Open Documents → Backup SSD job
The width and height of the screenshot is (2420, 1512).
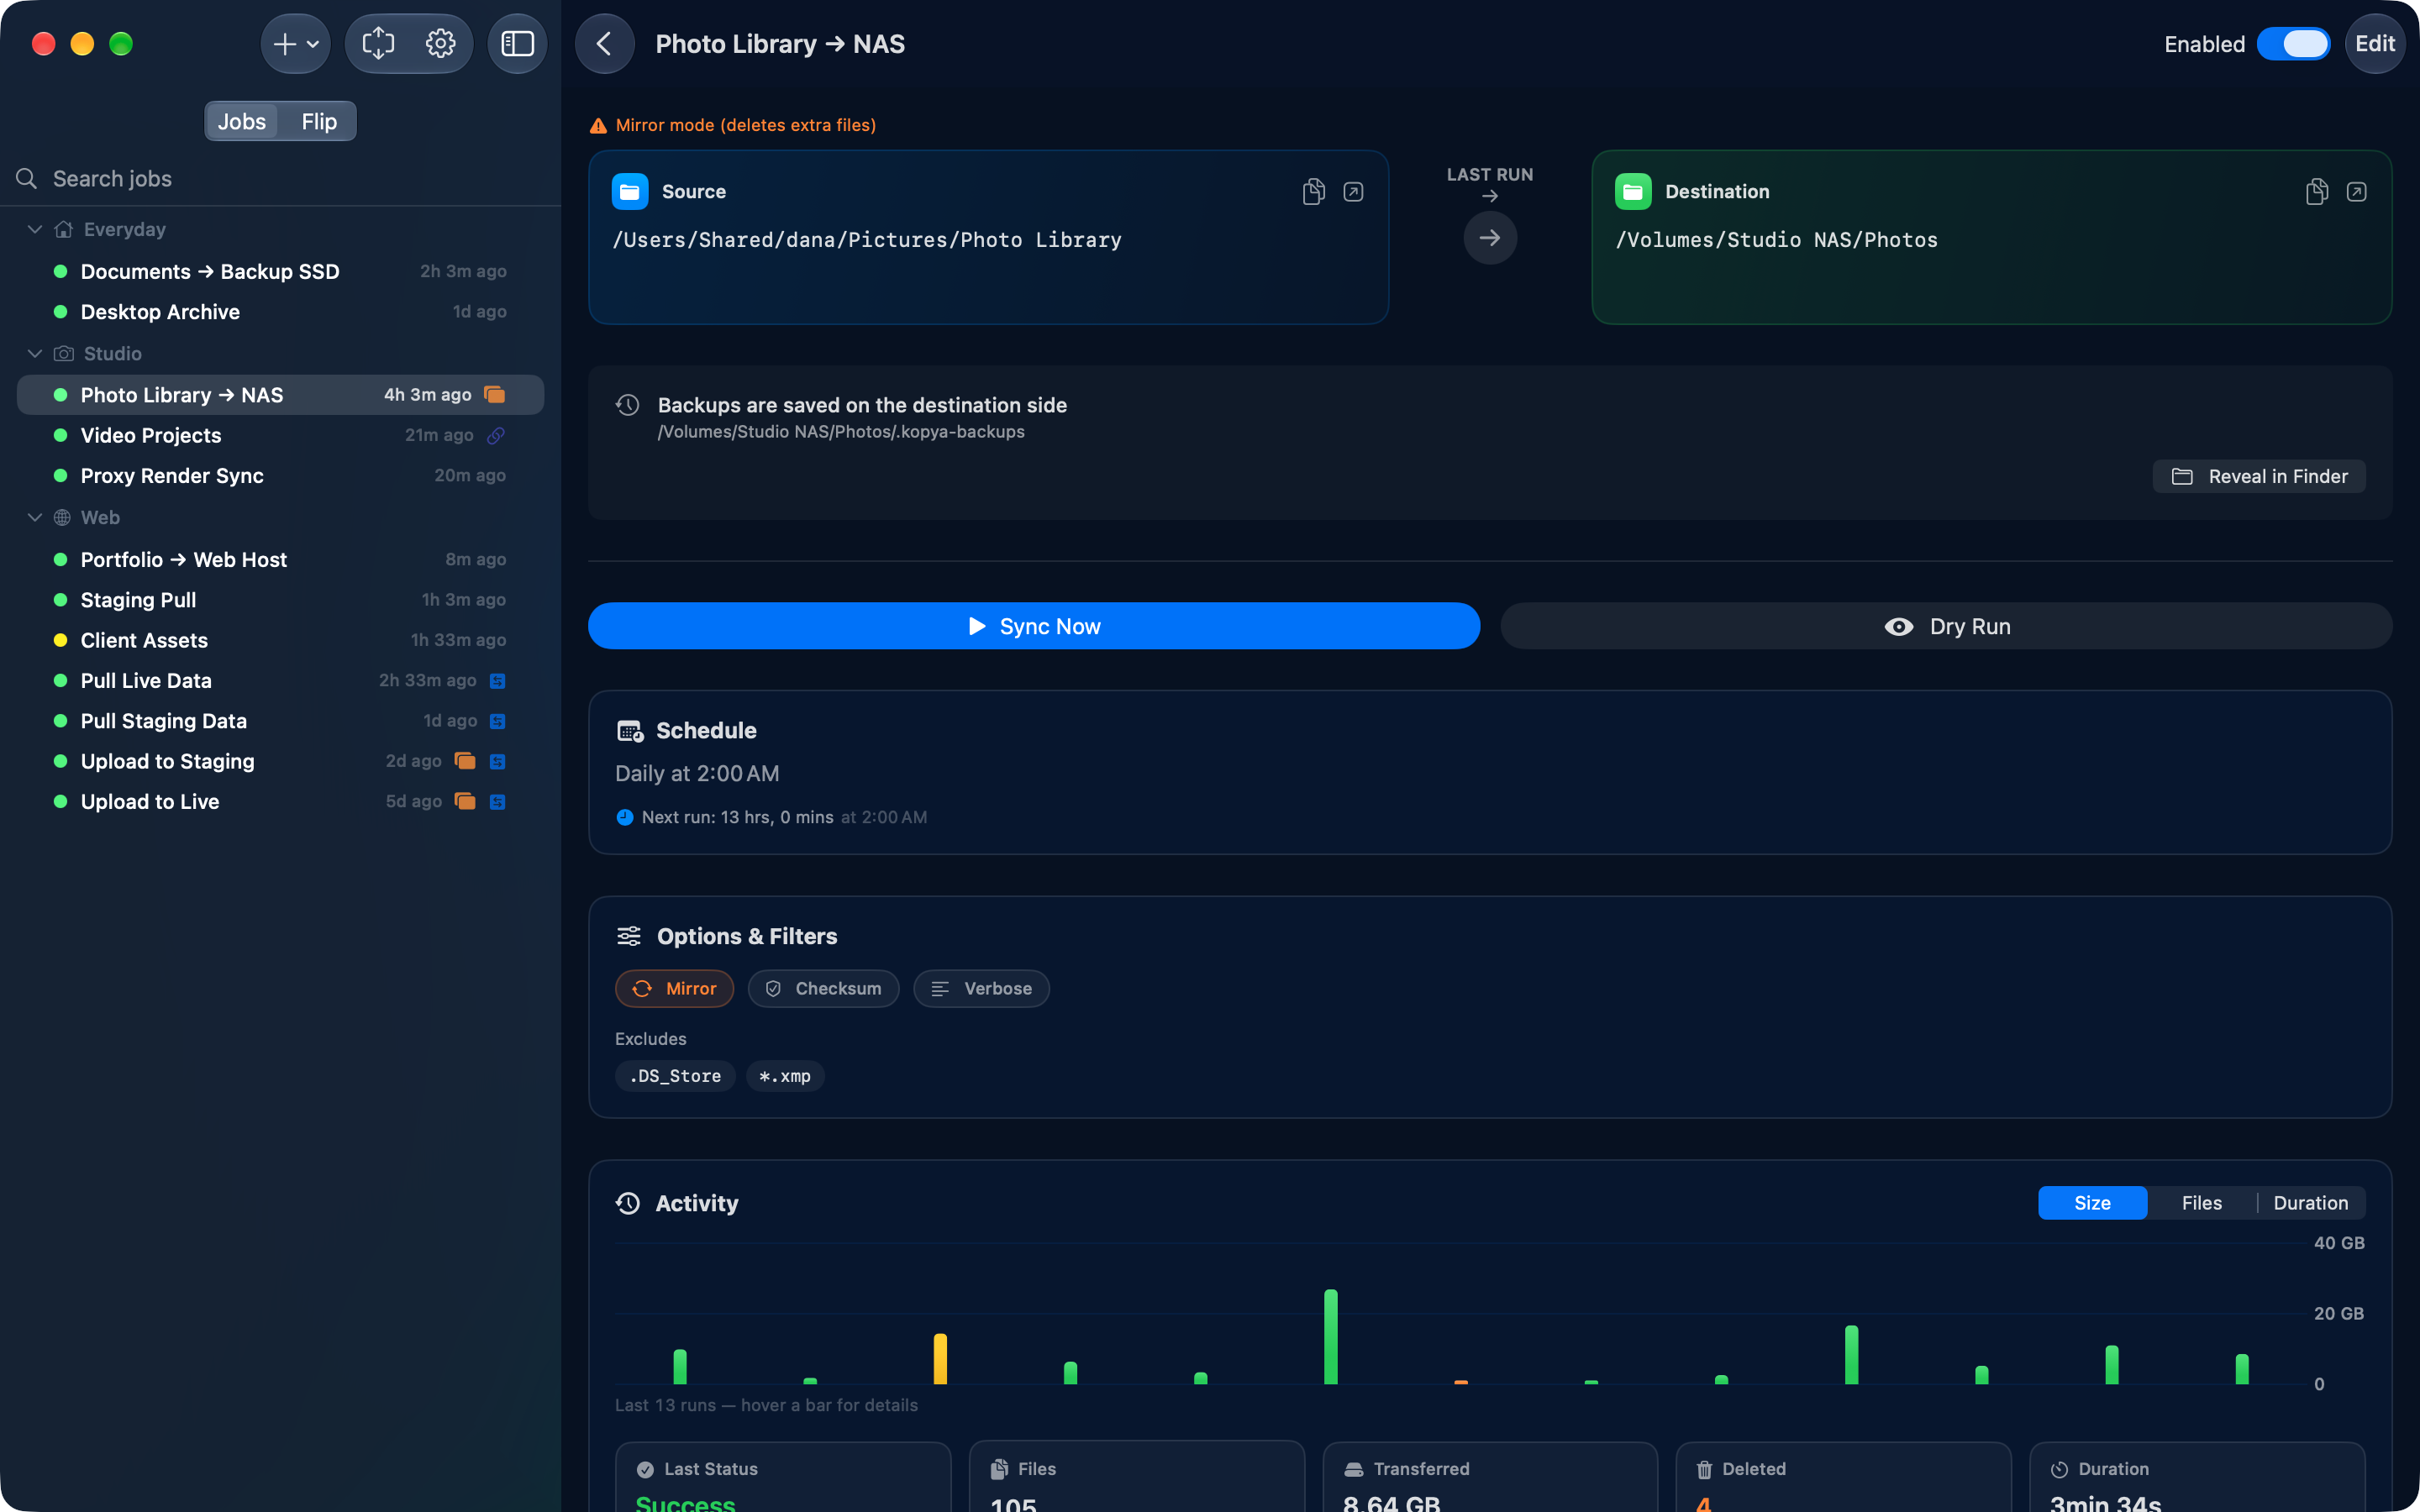[280, 271]
